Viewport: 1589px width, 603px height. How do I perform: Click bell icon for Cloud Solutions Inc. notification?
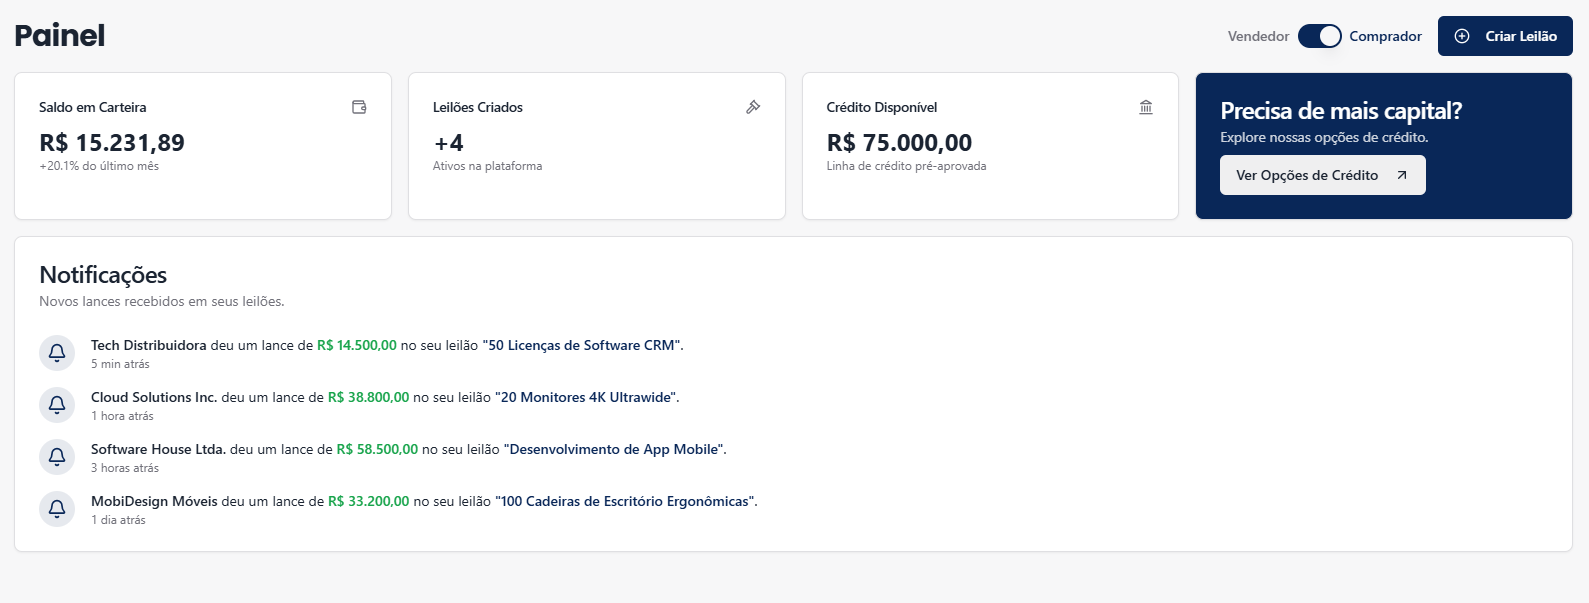[57, 405]
